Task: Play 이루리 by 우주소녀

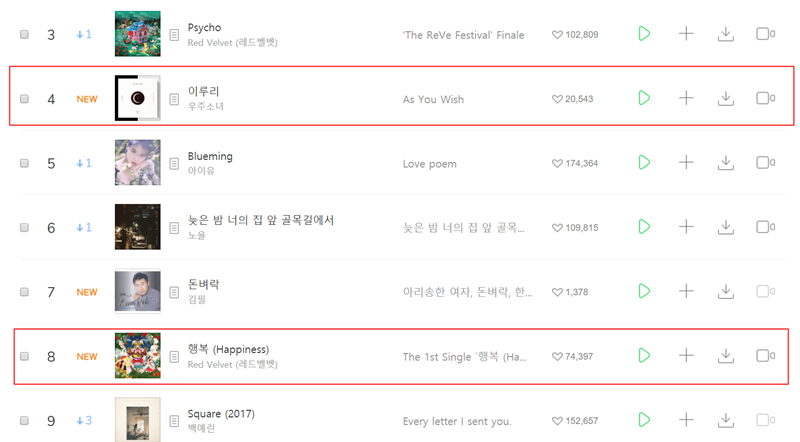Action: (644, 98)
